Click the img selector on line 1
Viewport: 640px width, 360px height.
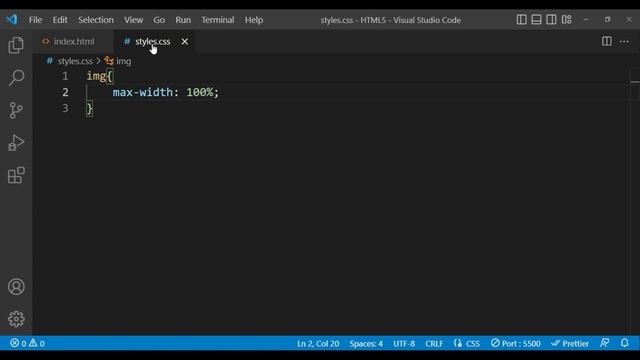point(96,76)
